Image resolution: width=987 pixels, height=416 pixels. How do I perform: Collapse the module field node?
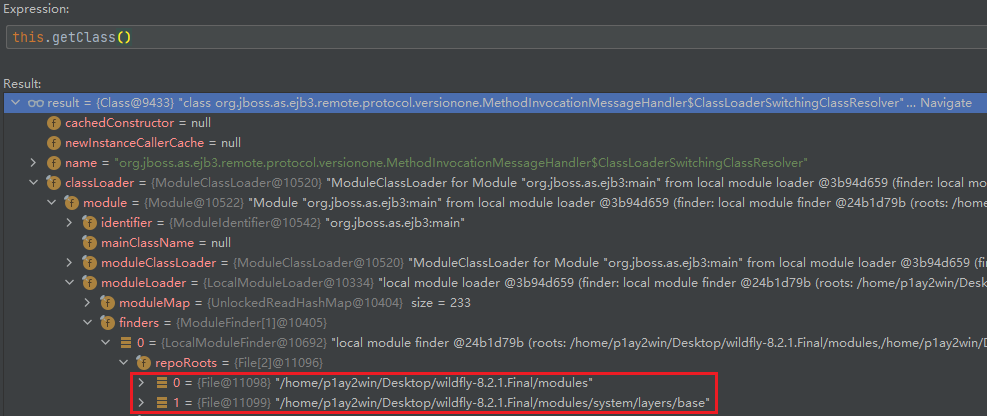pos(51,203)
